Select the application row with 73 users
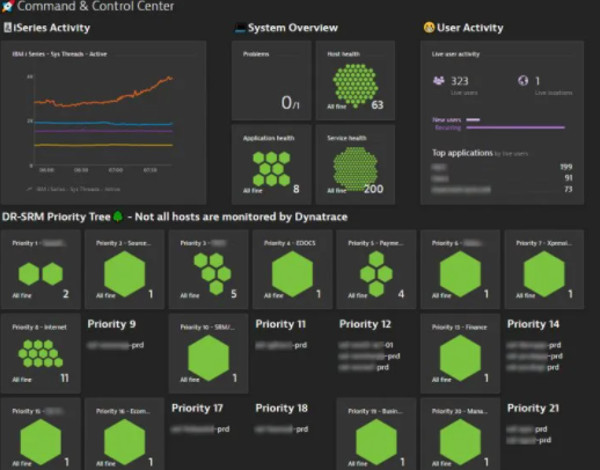 click(502, 189)
